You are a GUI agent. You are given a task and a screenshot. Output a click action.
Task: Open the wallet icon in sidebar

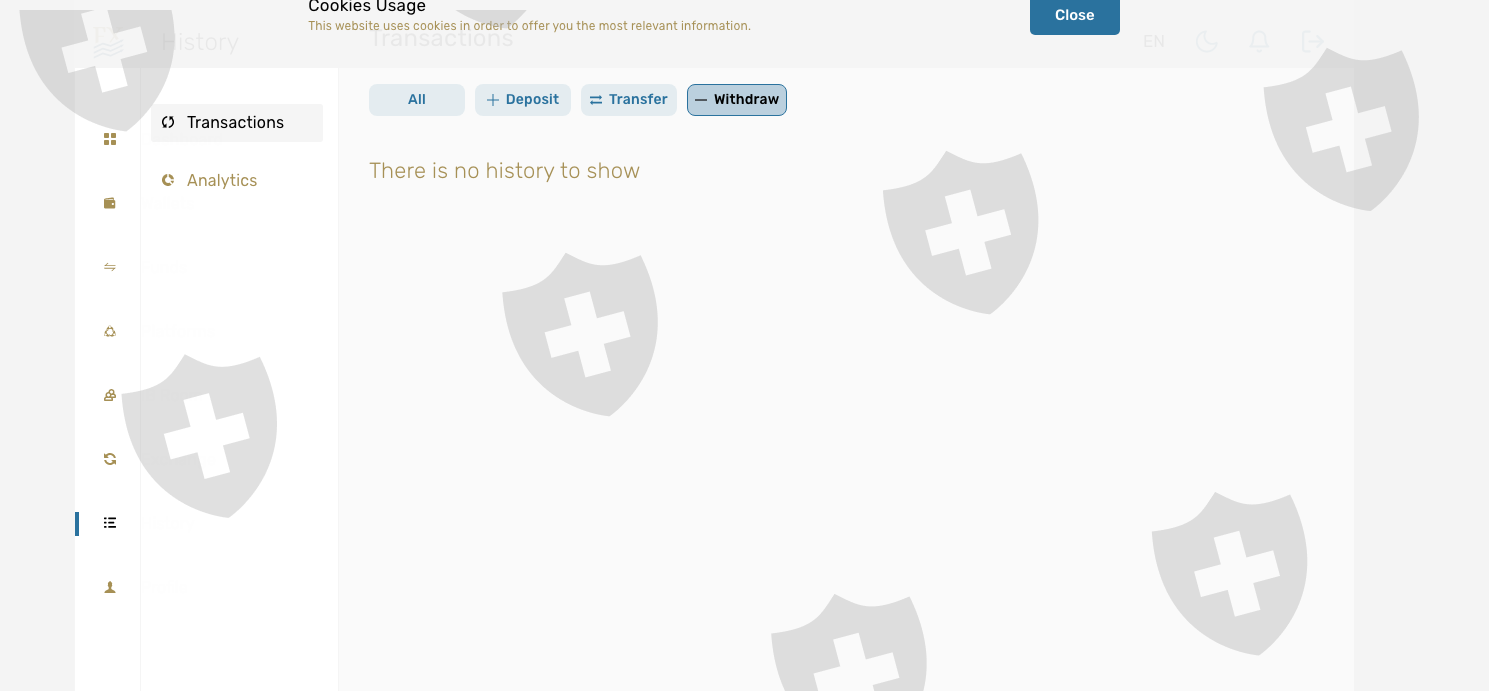click(110, 203)
